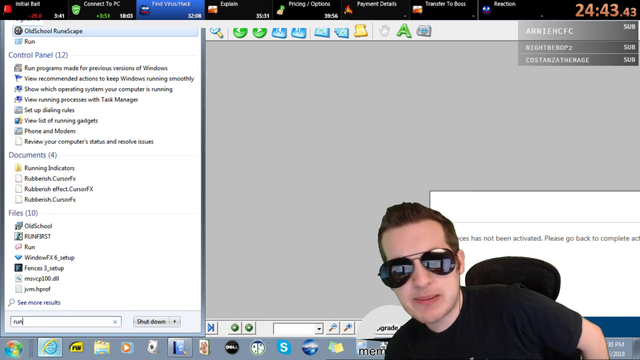The height and width of the screenshot is (360, 640).
Task: Select Show which operating system your computer is running
Action: point(98,89)
